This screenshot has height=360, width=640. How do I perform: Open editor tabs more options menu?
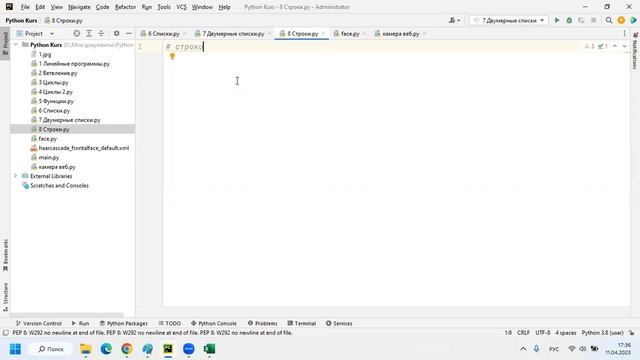624,33
